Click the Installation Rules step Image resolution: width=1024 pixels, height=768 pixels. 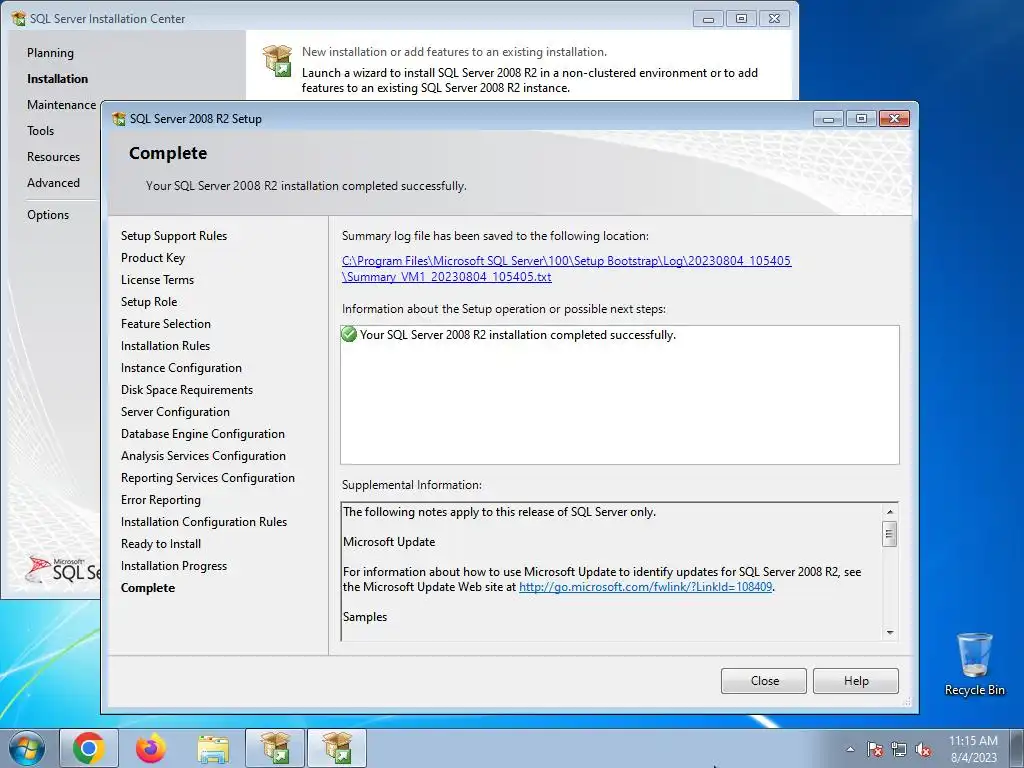click(165, 345)
